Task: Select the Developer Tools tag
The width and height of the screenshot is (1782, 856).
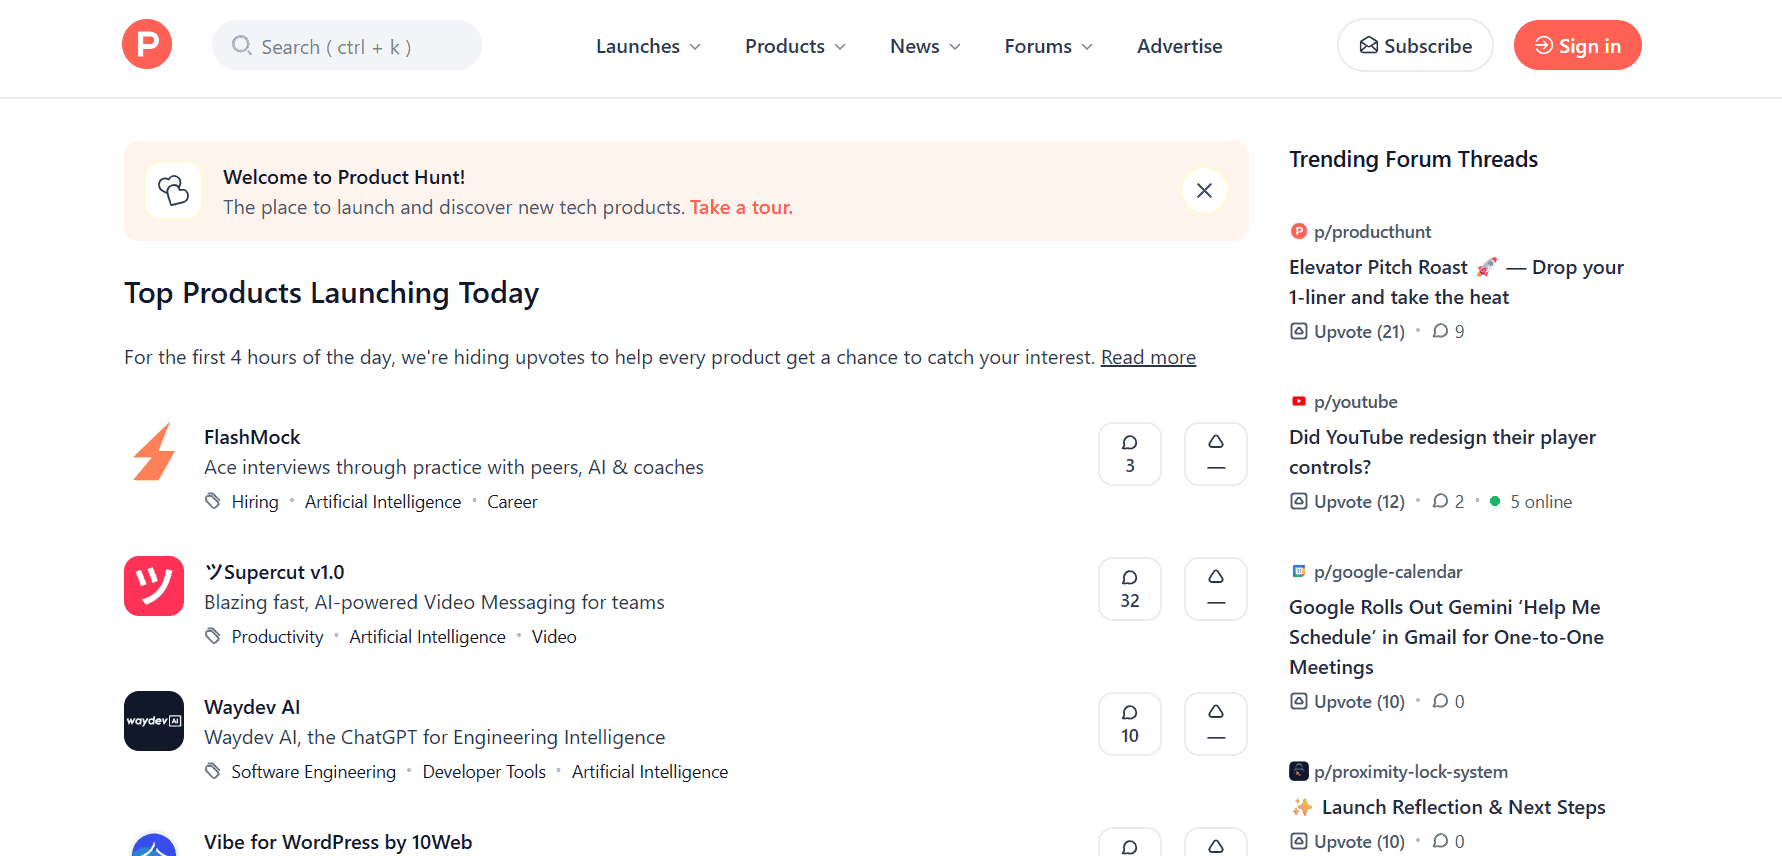Action: point(484,772)
